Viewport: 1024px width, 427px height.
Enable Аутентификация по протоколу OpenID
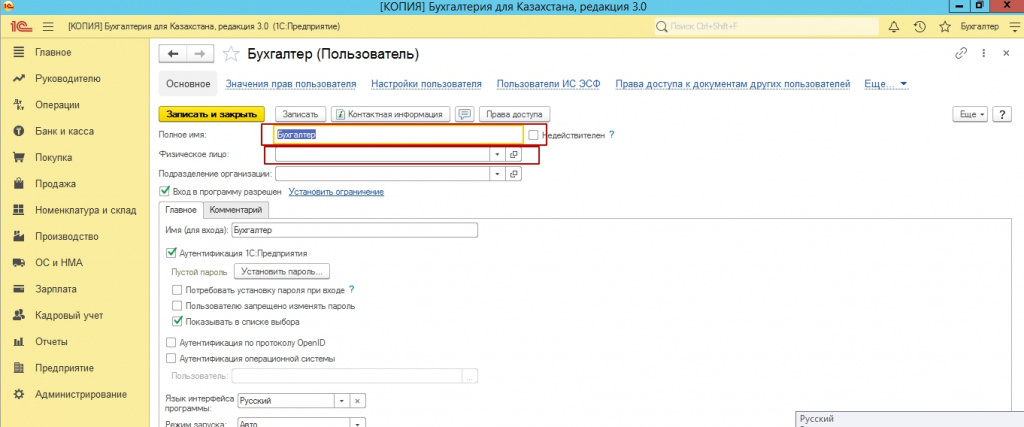tap(172, 342)
